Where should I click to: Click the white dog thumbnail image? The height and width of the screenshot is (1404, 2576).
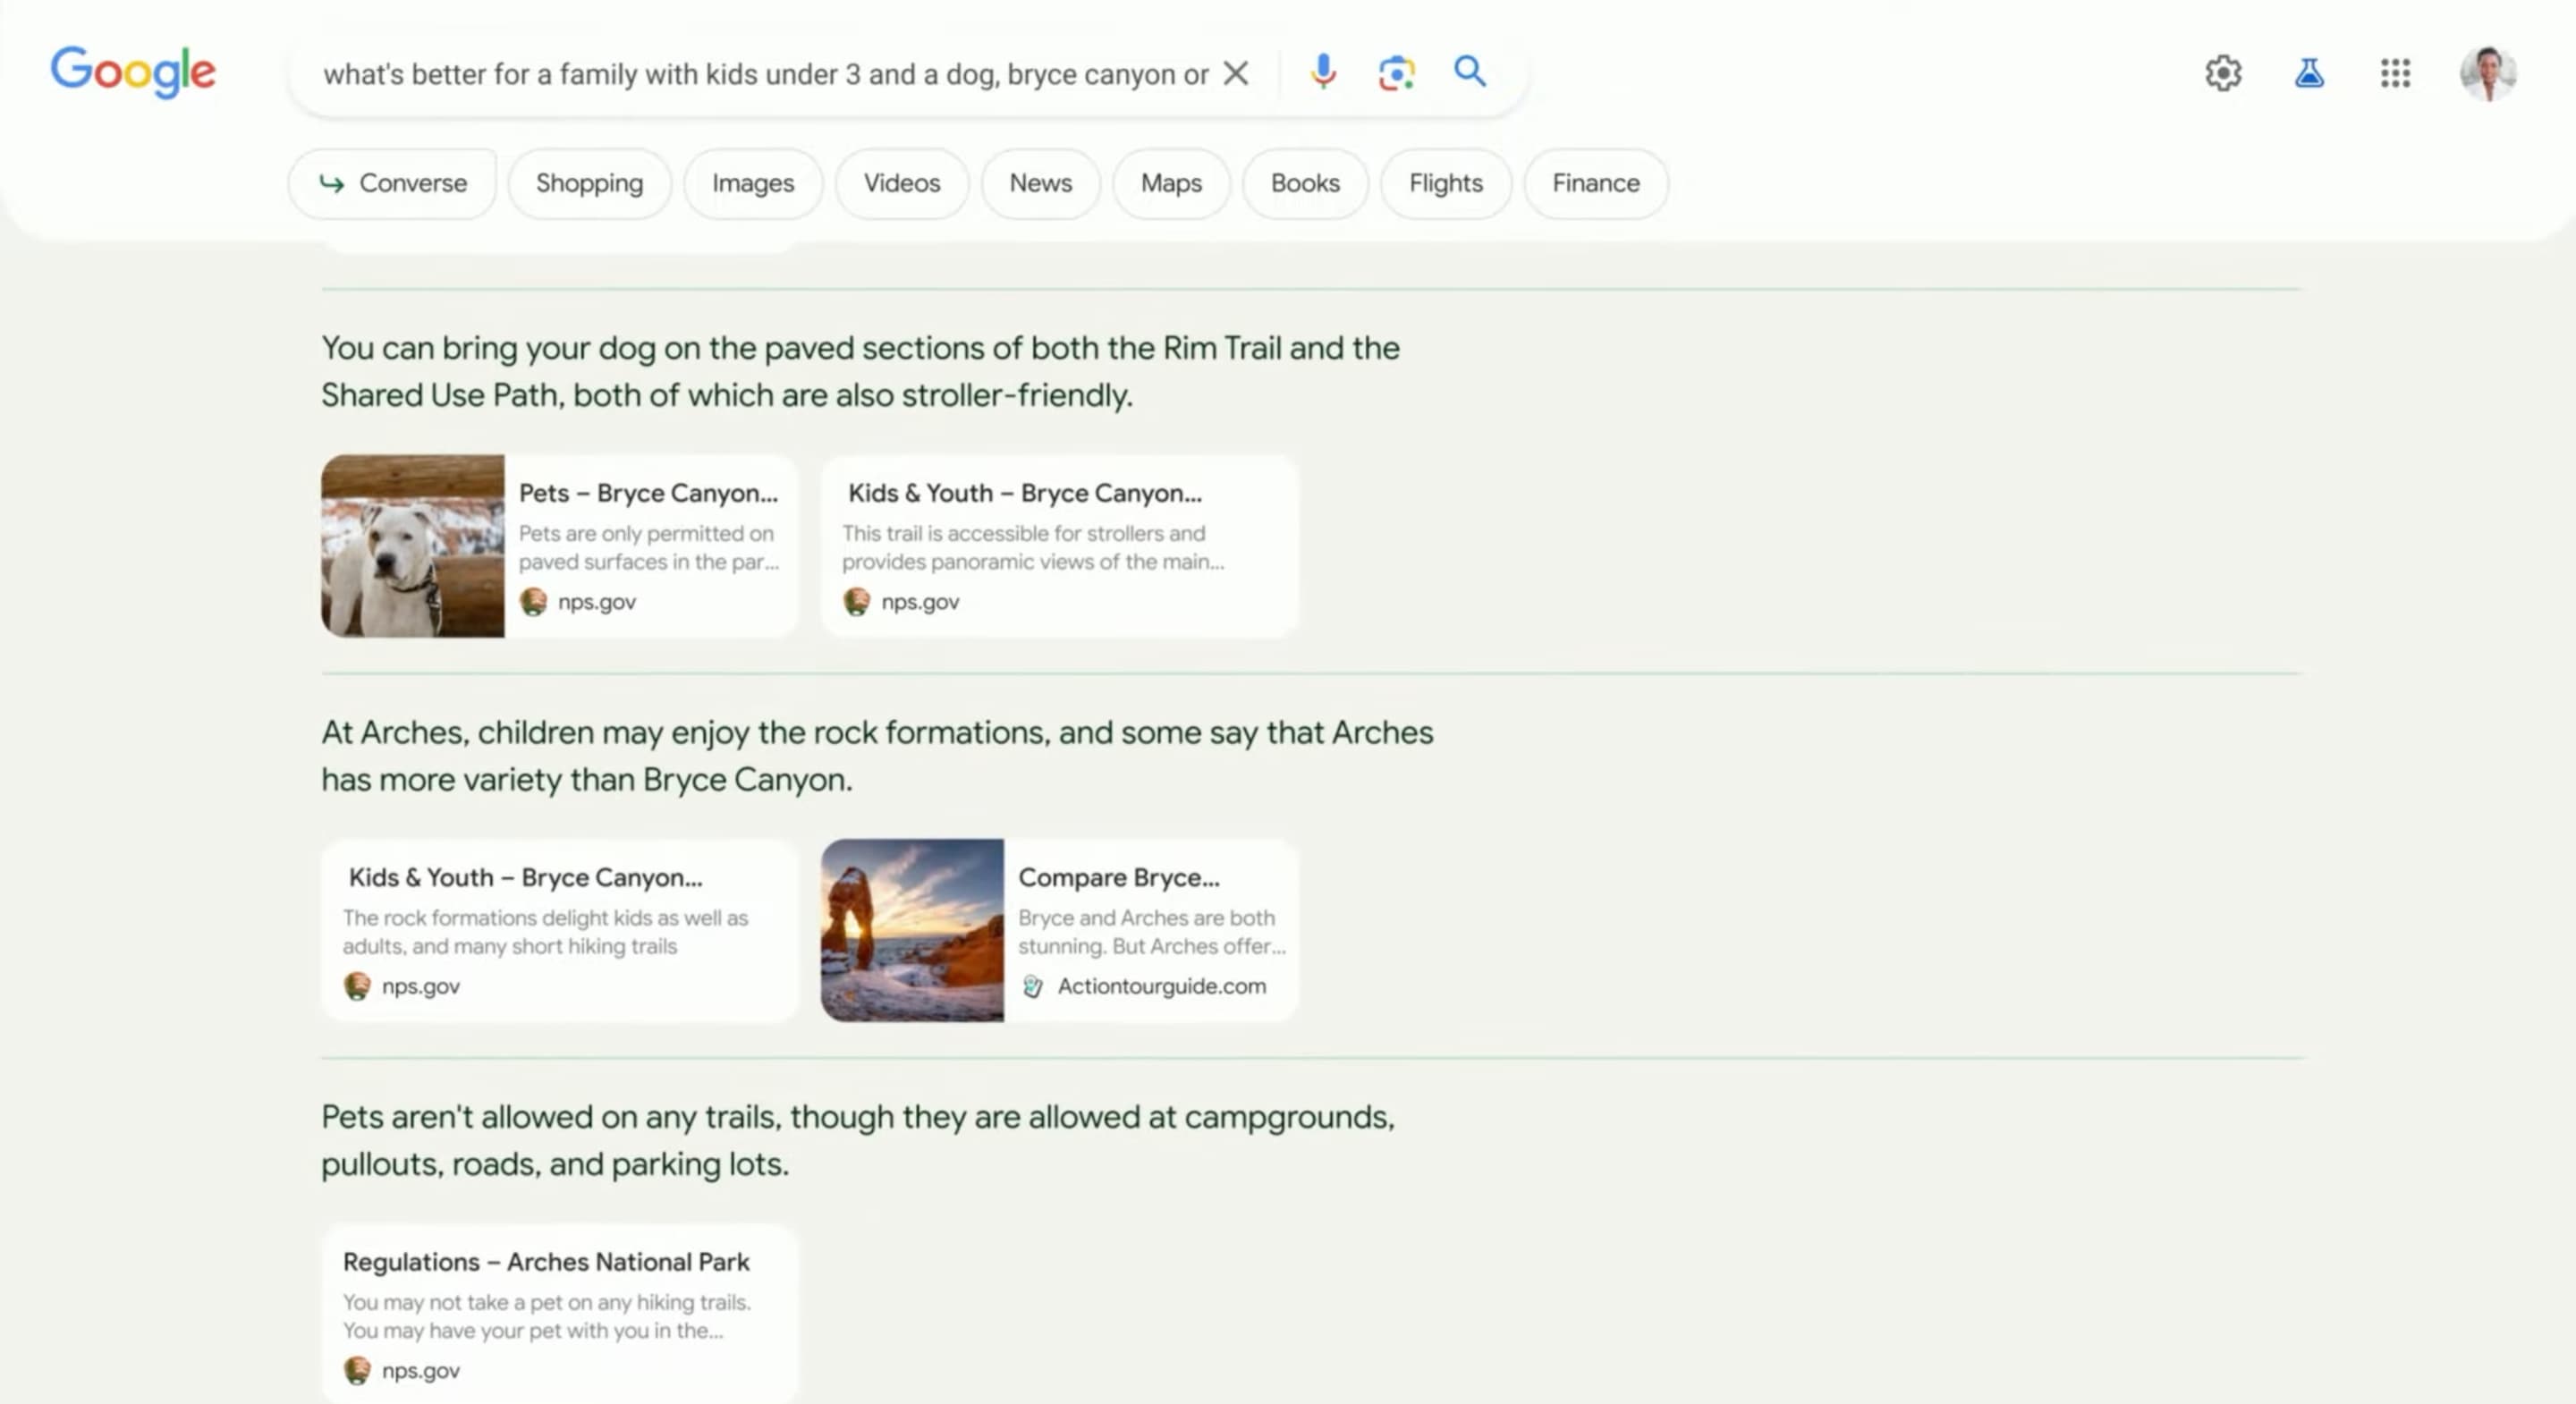(412, 546)
